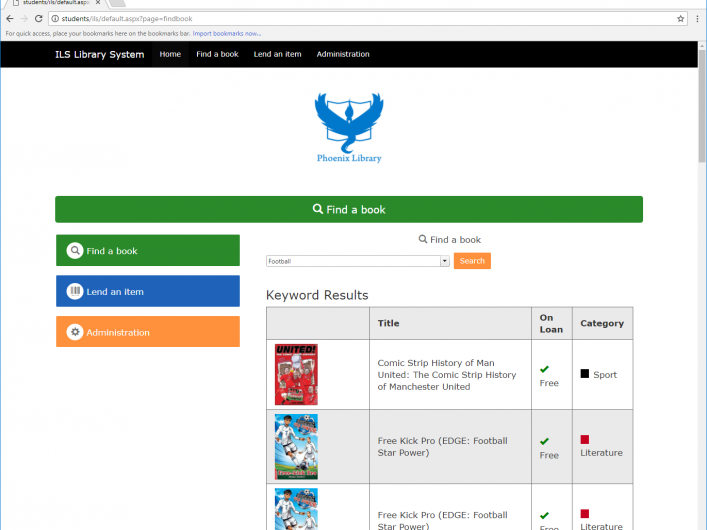Click the black Sport category swatch
Viewport: 707px width, 530px height.
[585, 373]
